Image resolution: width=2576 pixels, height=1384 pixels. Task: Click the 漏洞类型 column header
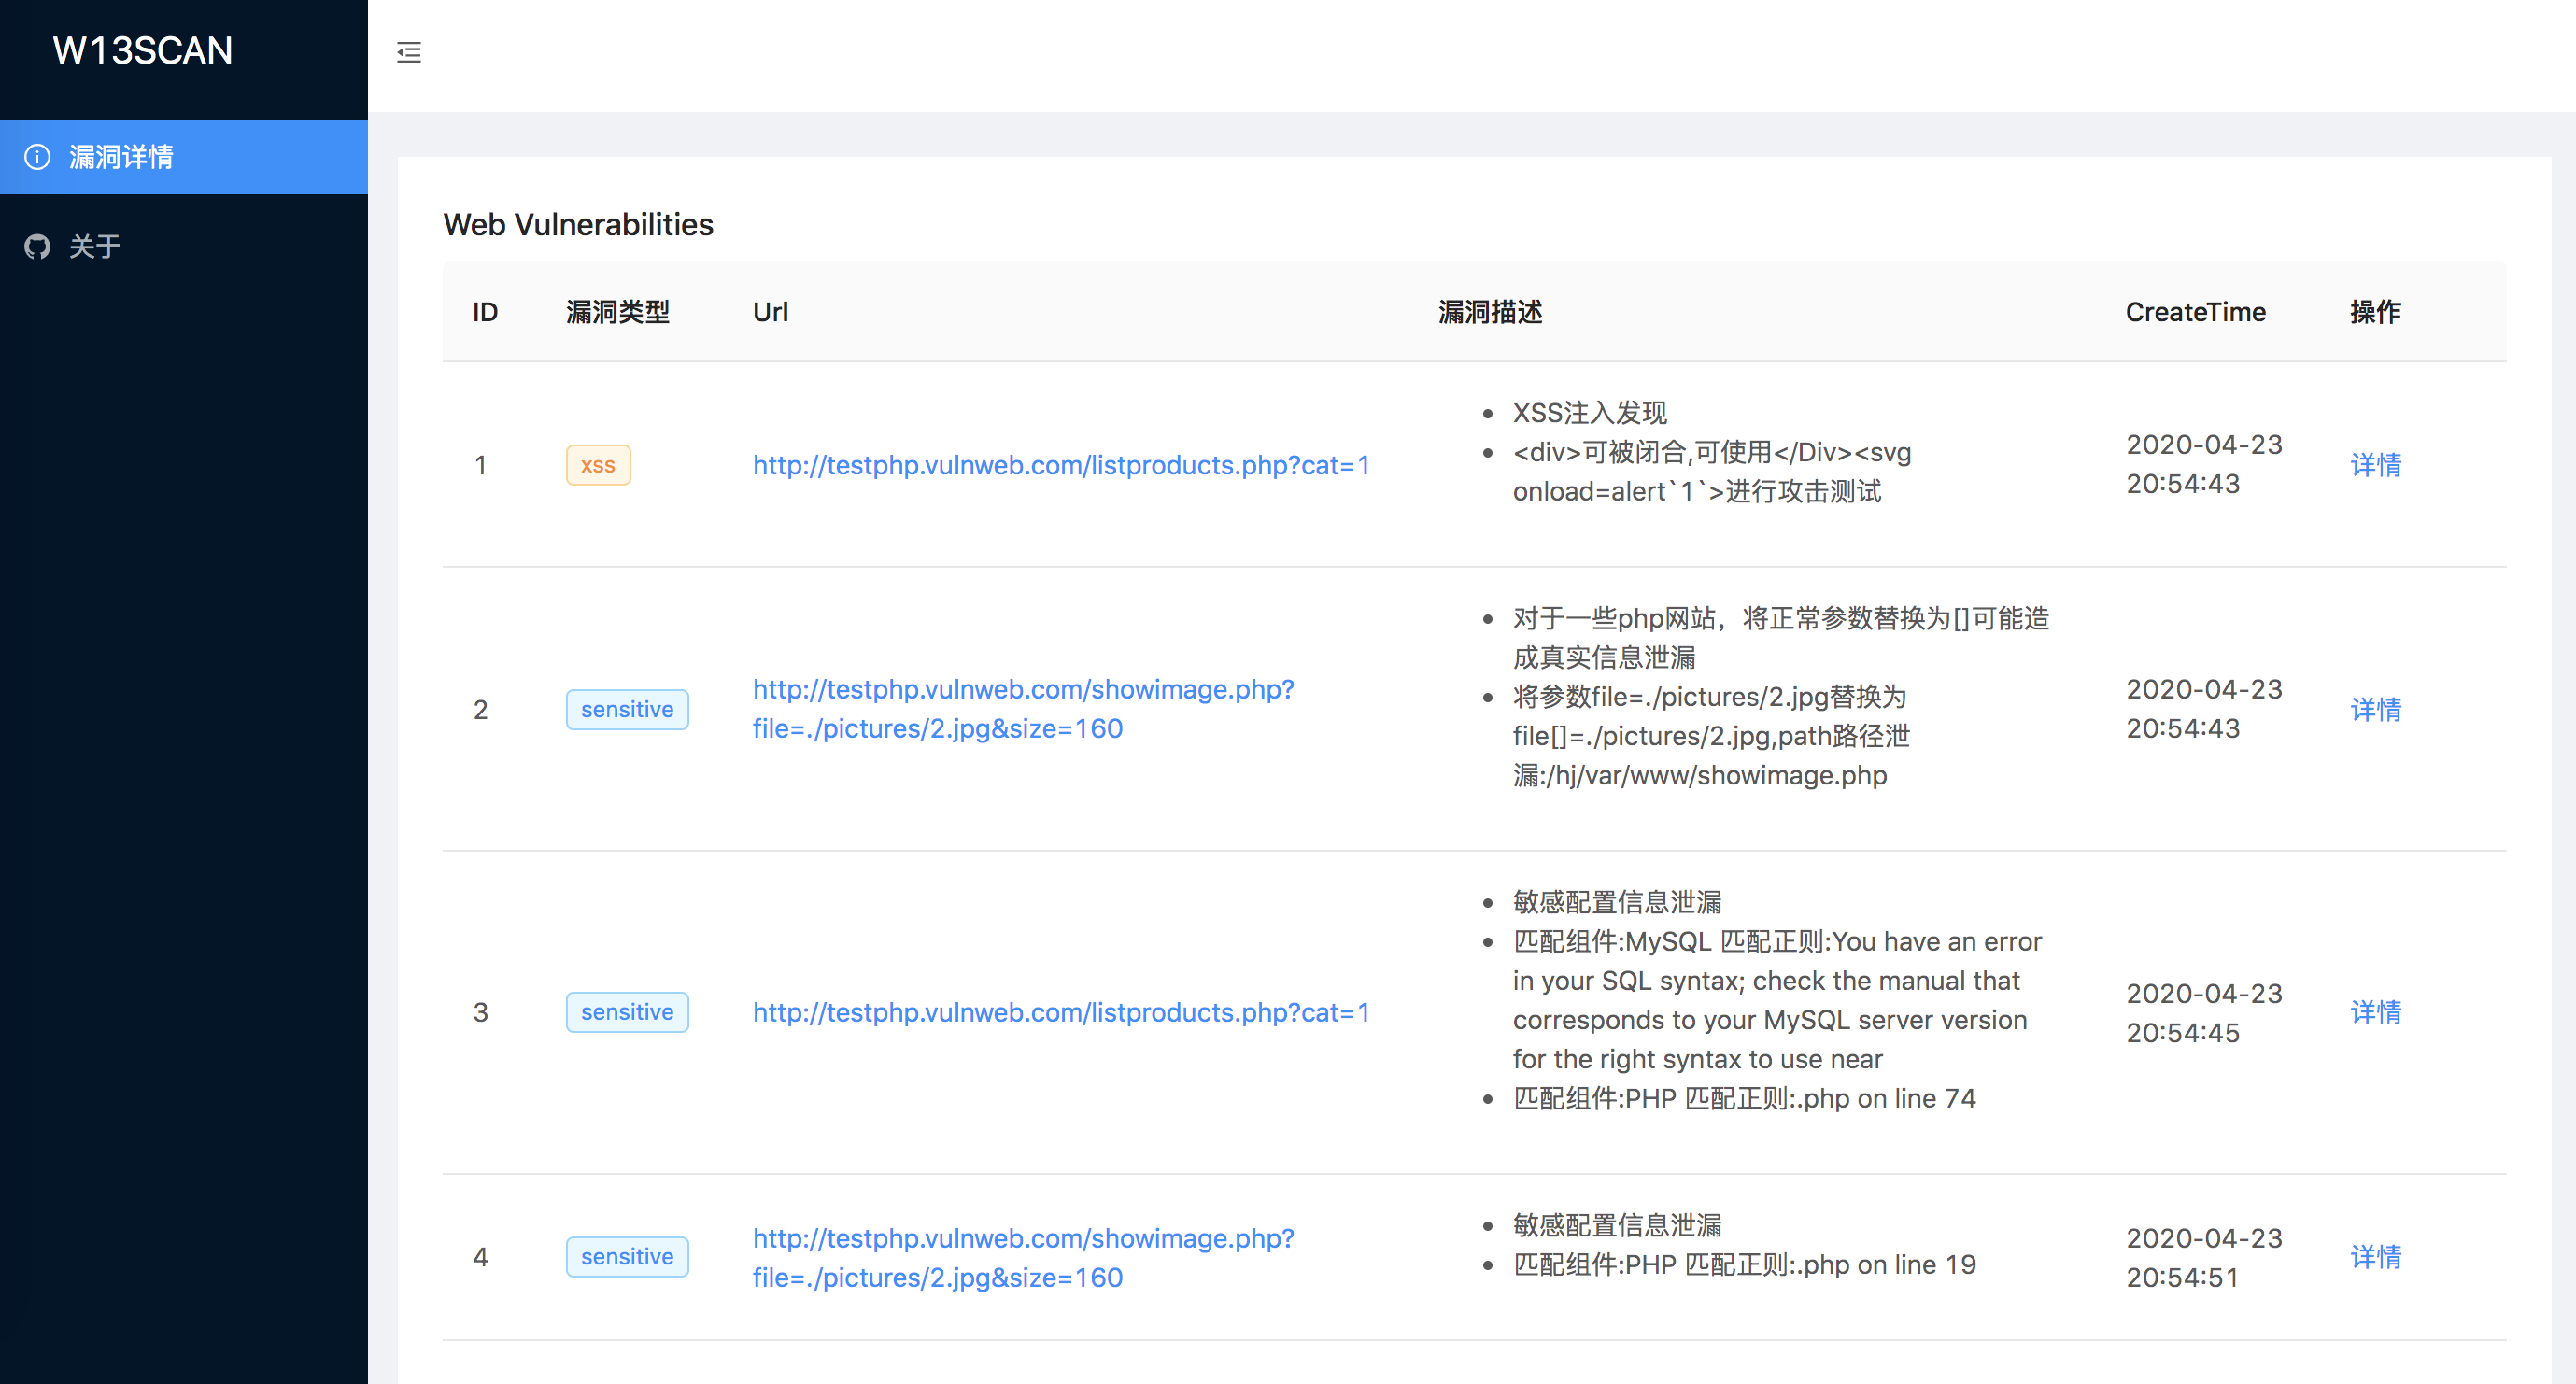tap(618, 312)
